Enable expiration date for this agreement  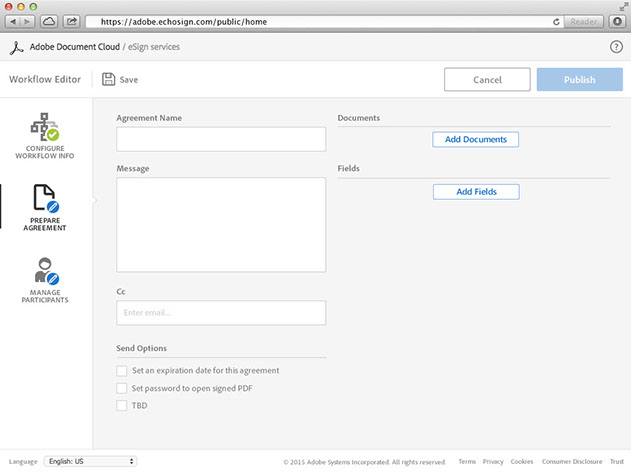122,370
